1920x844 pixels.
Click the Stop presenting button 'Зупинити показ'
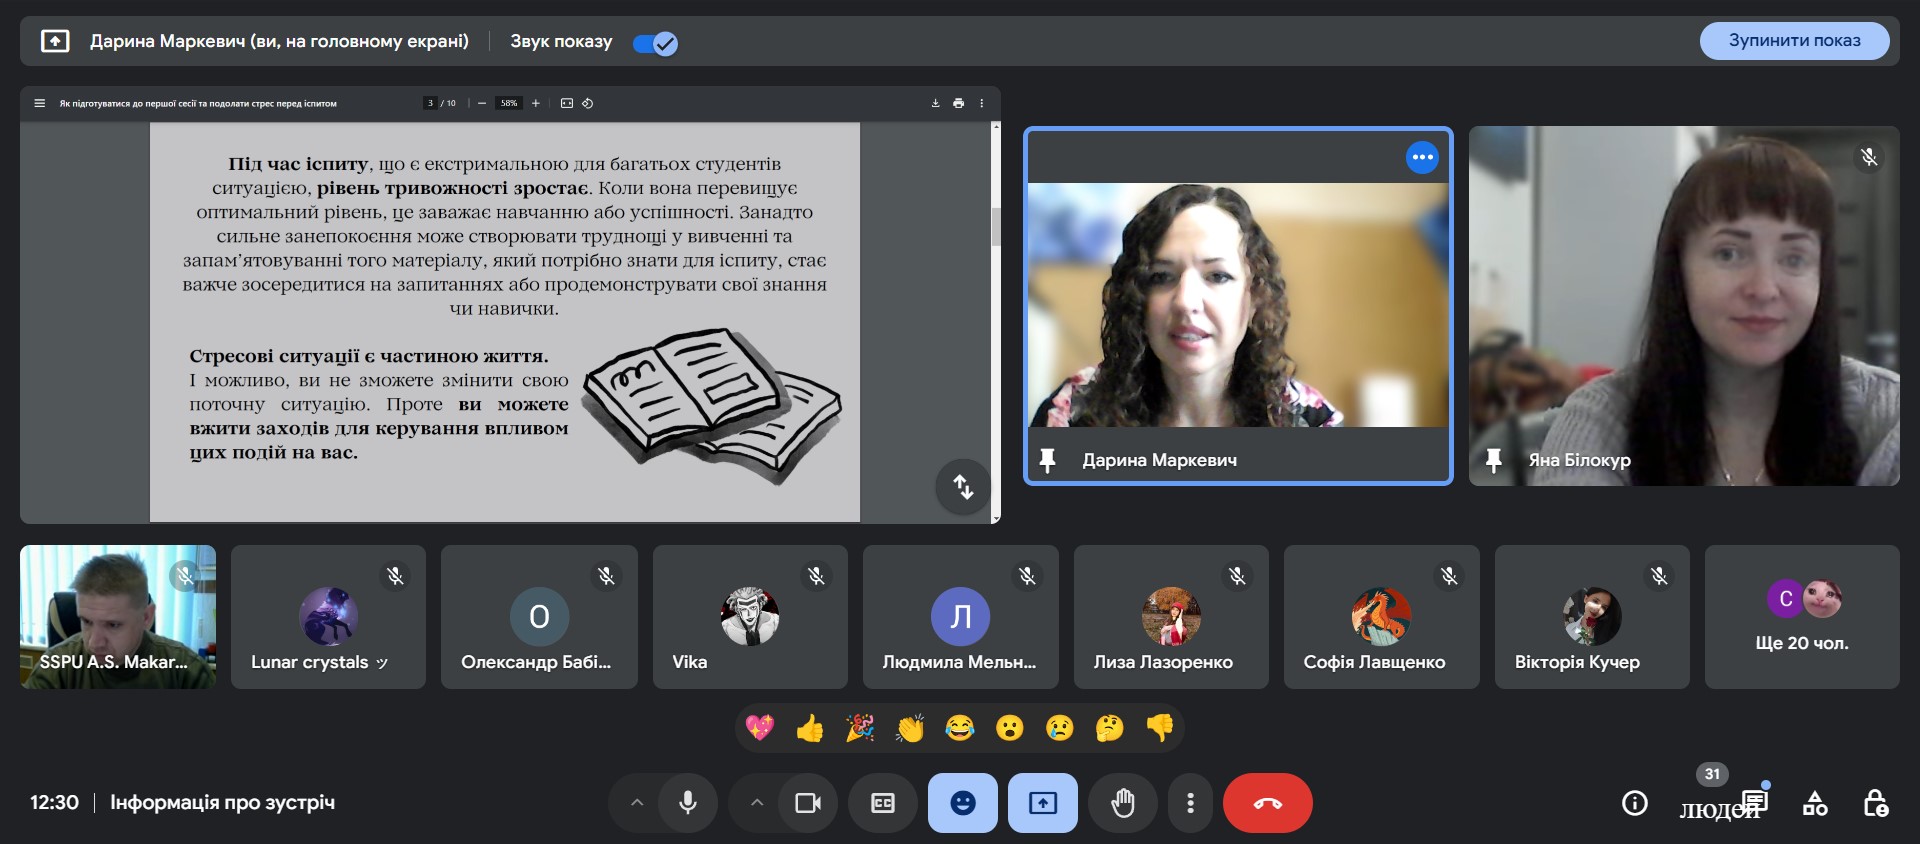coord(1794,41)
